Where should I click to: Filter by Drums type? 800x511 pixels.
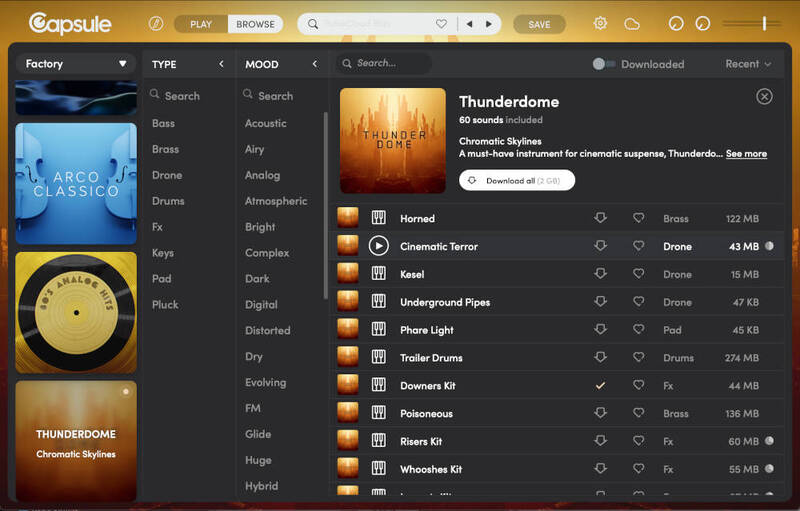[168, 201]
